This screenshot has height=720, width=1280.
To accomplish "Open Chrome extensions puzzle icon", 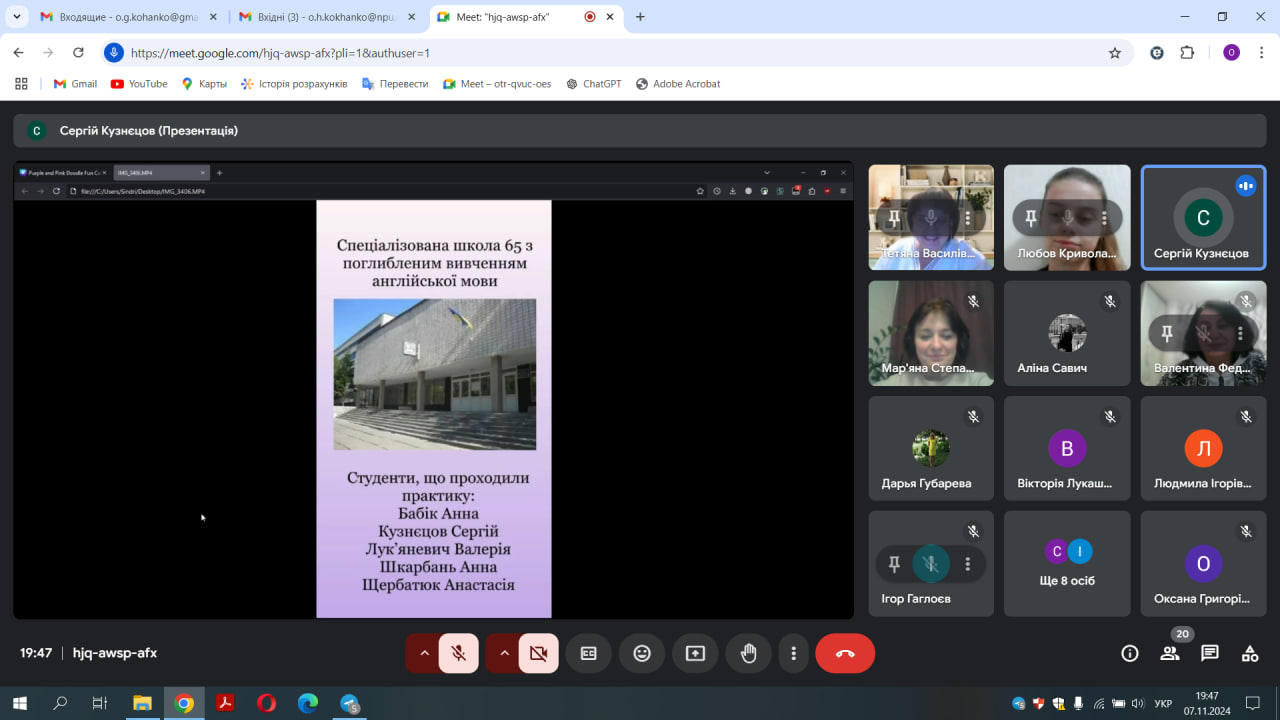I will pos(1188,53).
